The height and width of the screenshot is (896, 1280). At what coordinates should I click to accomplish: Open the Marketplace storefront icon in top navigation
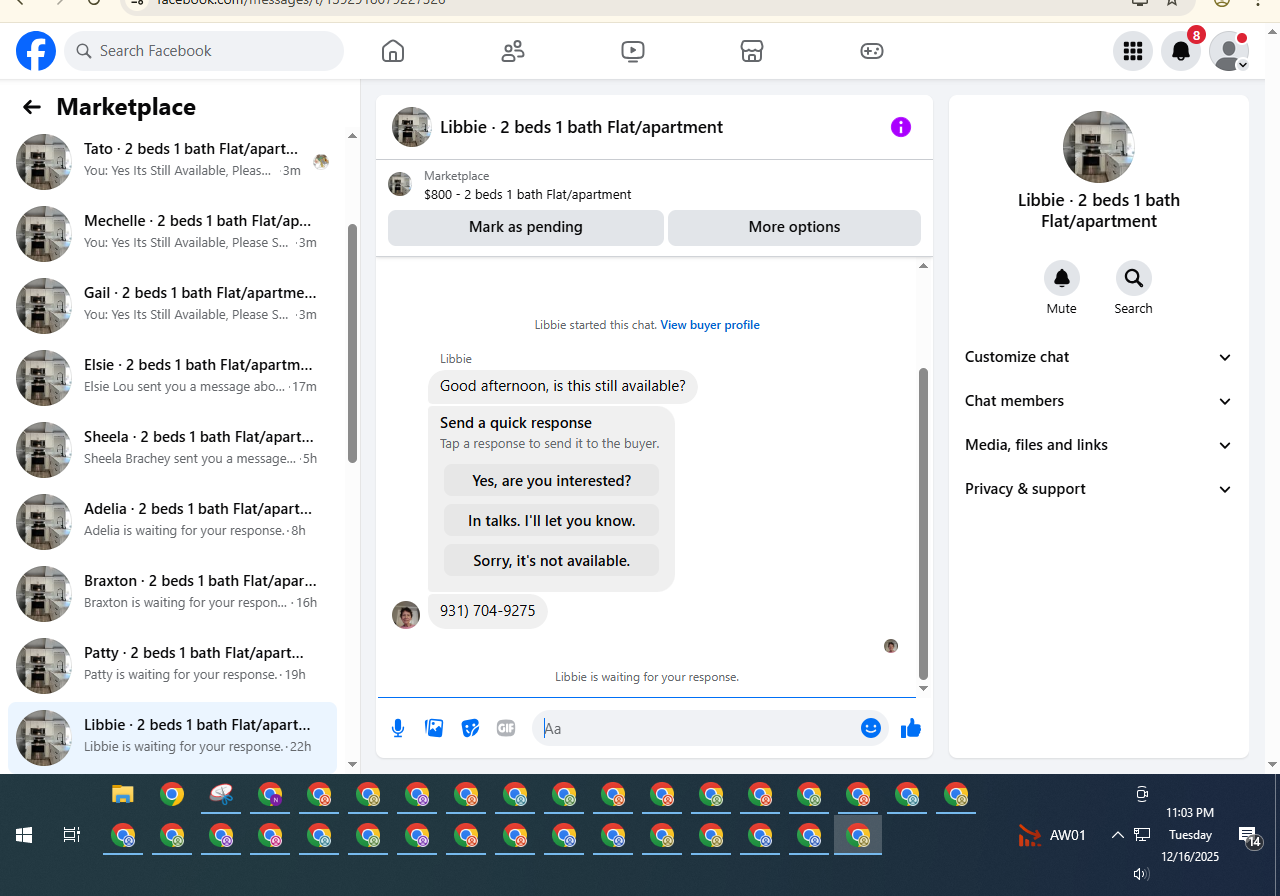(x=752, y=51)
